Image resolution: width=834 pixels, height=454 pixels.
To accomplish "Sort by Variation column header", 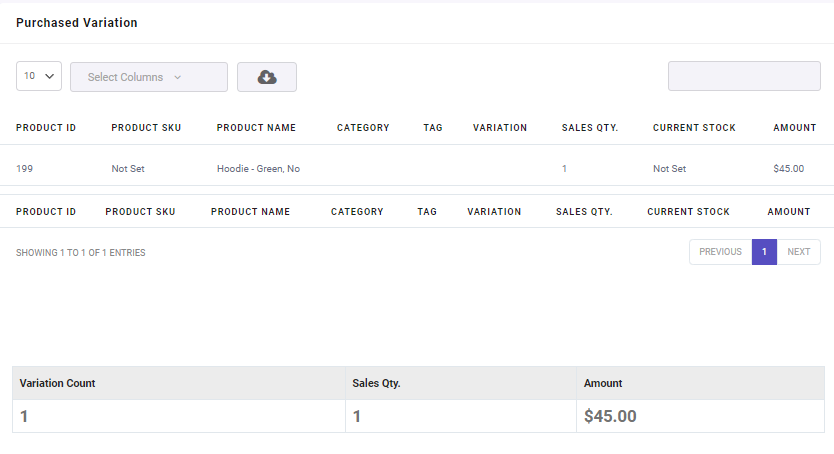I will (500, 128).
